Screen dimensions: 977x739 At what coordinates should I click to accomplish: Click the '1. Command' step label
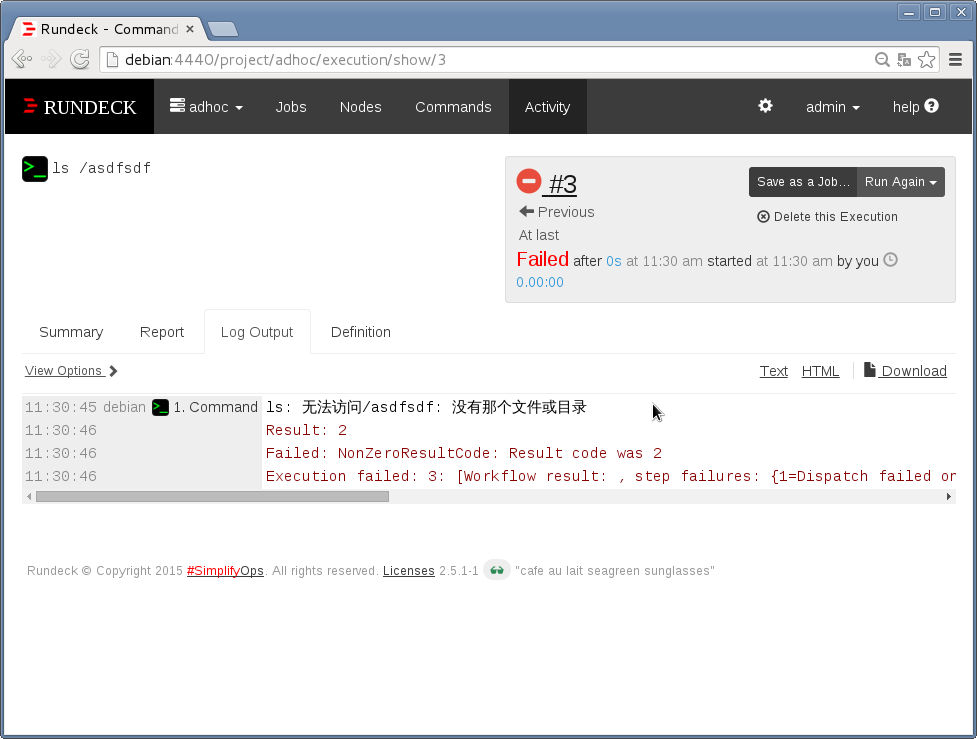pyautogui.click(x=216, y=408)
